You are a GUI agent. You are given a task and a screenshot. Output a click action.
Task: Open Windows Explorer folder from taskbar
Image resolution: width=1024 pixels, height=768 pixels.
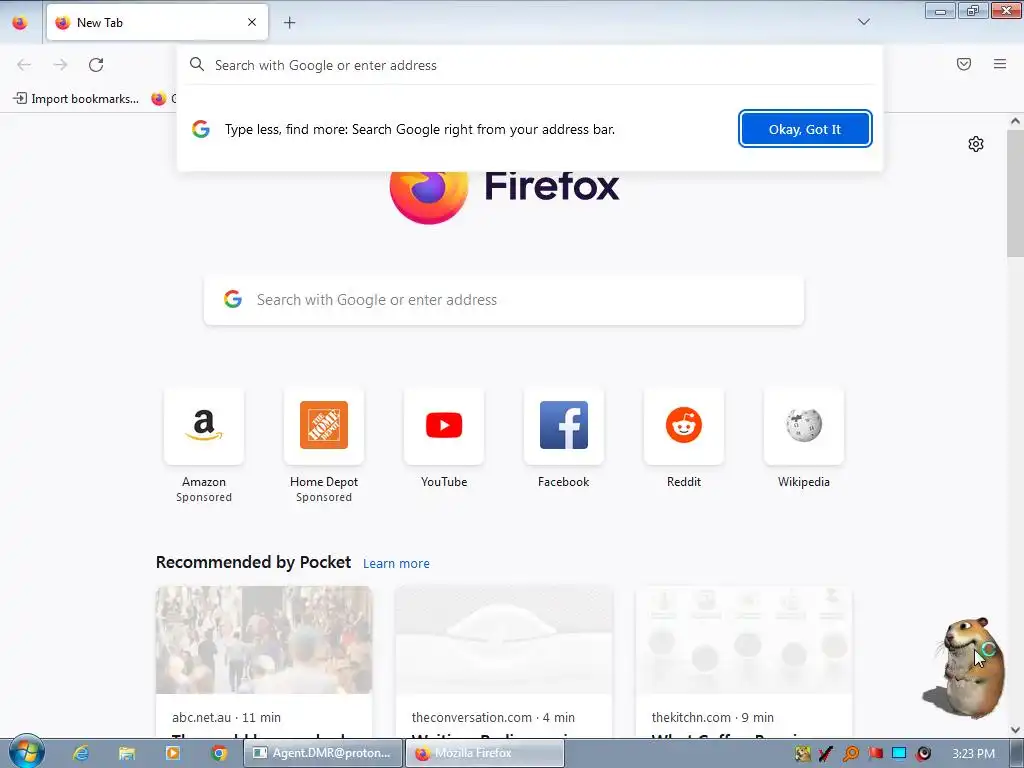tap(127, 753)
